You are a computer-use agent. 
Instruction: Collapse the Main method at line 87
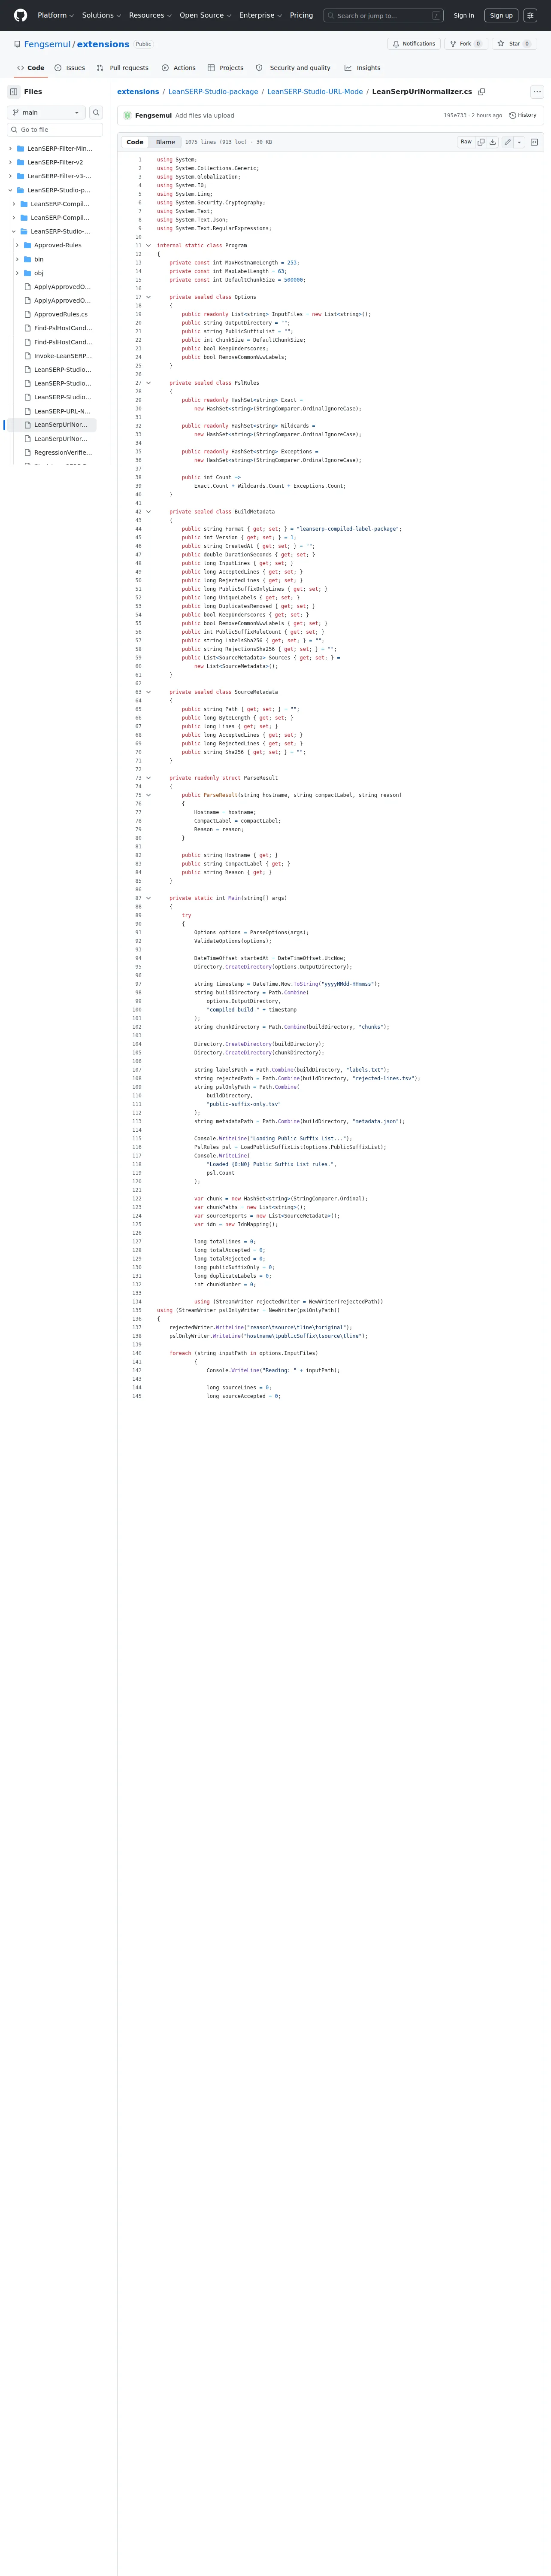pyautogui.click(x=149, y=898)
